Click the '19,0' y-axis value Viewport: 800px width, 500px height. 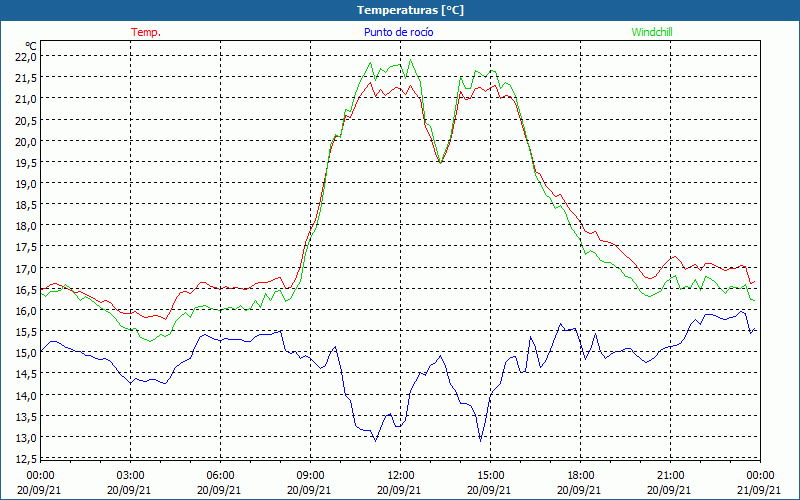point(25,184)
